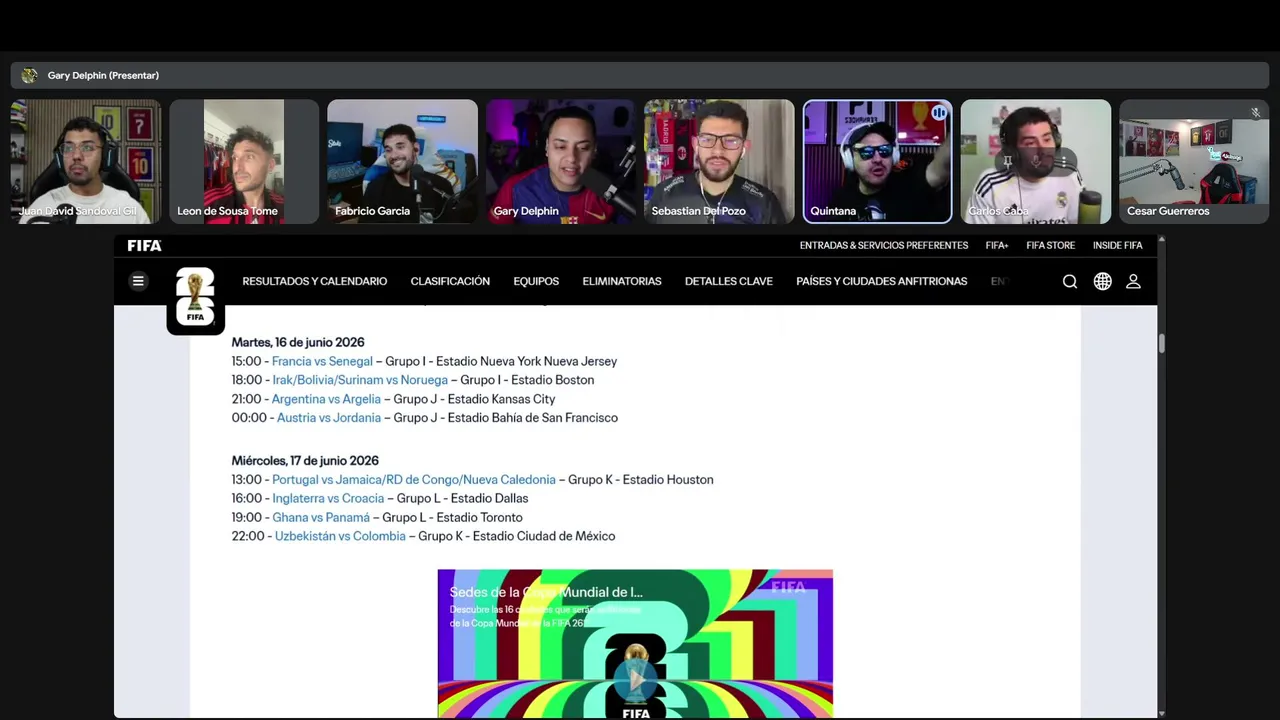Open the Uzbekistán vs Colombia match

tap(340, 536)
